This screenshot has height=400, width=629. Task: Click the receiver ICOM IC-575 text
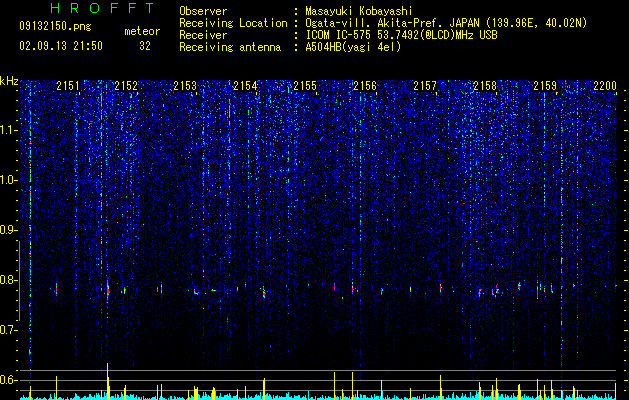coord(401,35)
